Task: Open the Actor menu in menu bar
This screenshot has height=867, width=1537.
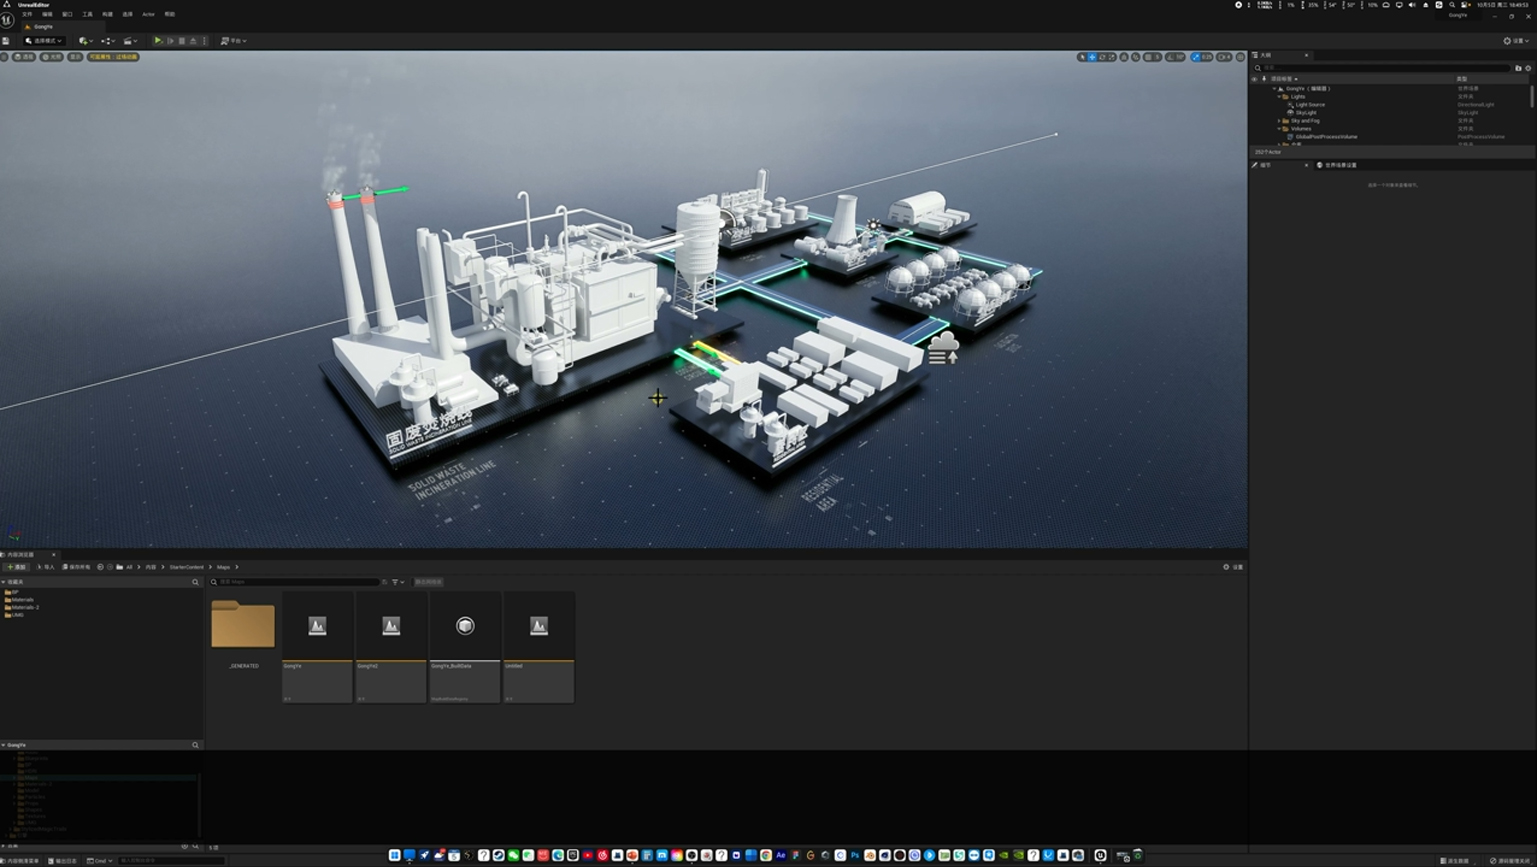Action: (148, 15)
